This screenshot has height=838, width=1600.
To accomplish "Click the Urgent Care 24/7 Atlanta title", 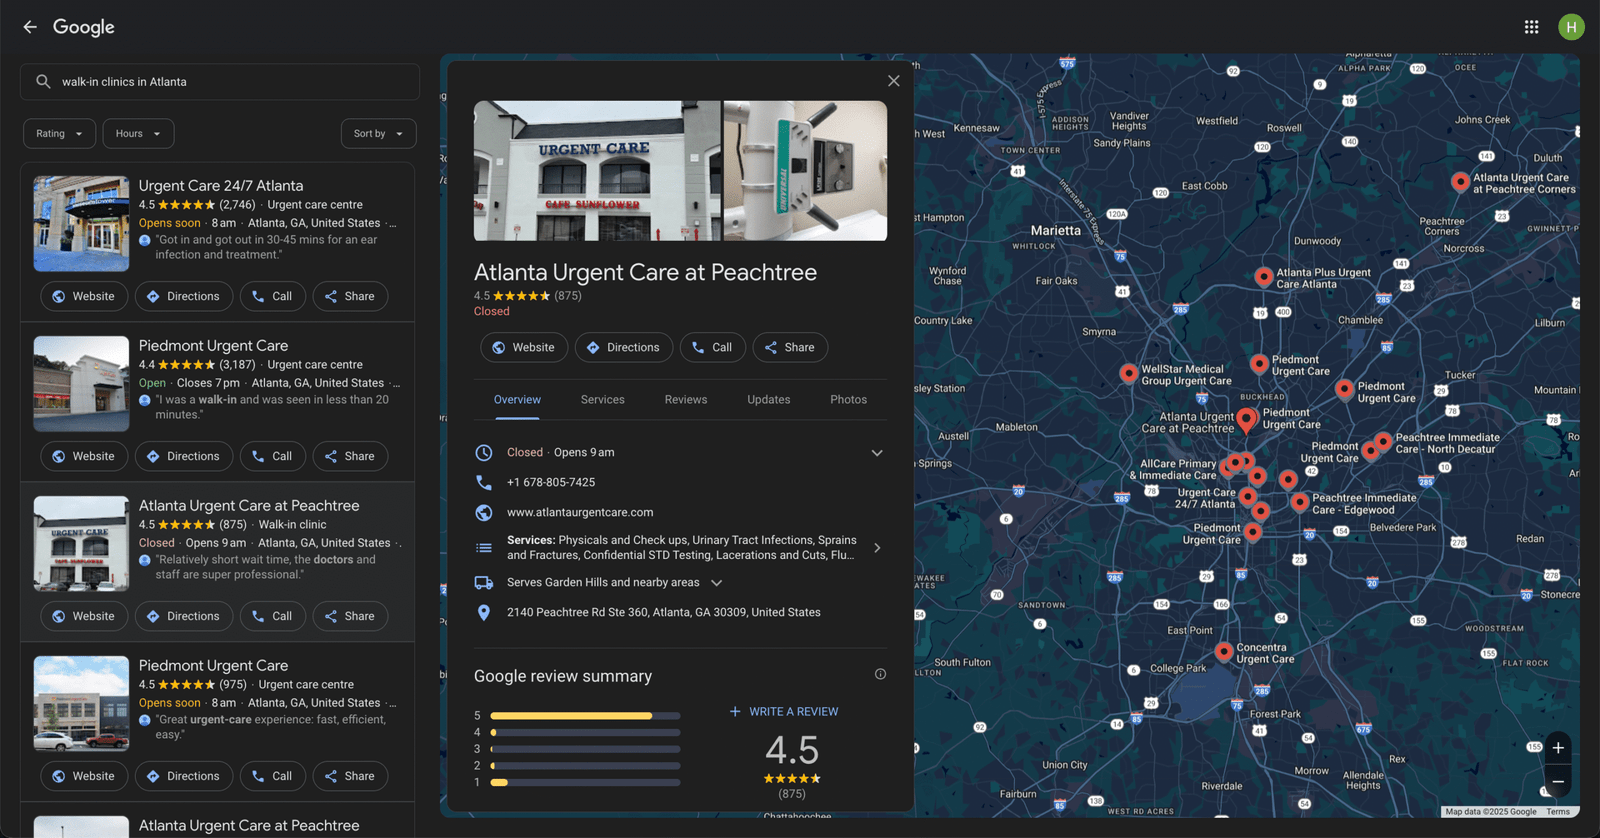I will click(221, 186).
